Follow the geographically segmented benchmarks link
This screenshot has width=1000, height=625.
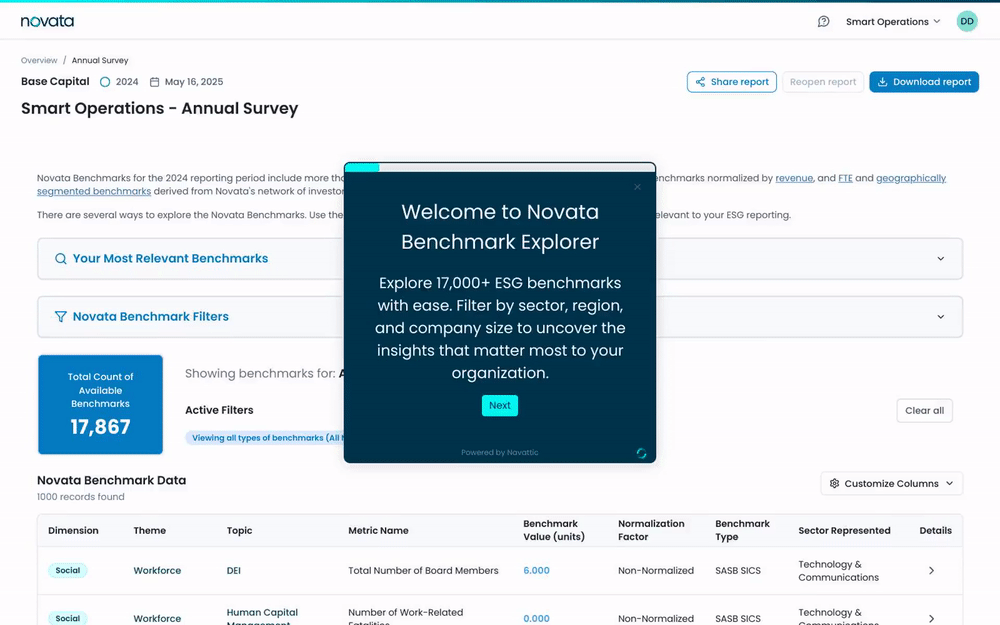tap(911, 179)
